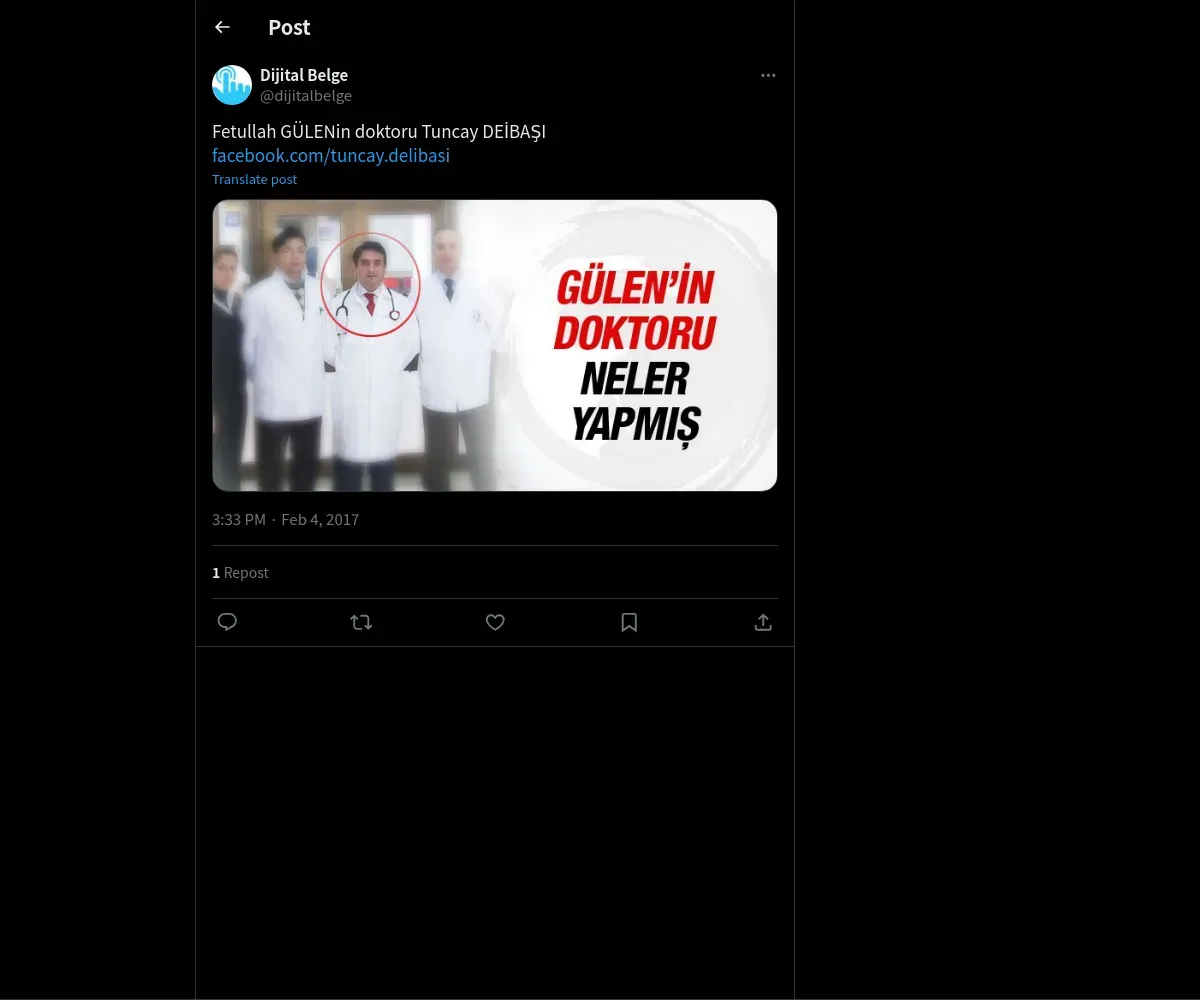
Task: Click Translate post
Action: click(x=254, y=179)
